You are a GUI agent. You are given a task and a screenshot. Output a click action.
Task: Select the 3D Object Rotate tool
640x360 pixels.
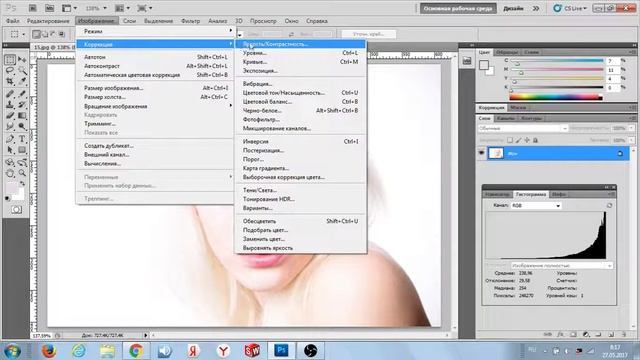[x=10, y=163]
